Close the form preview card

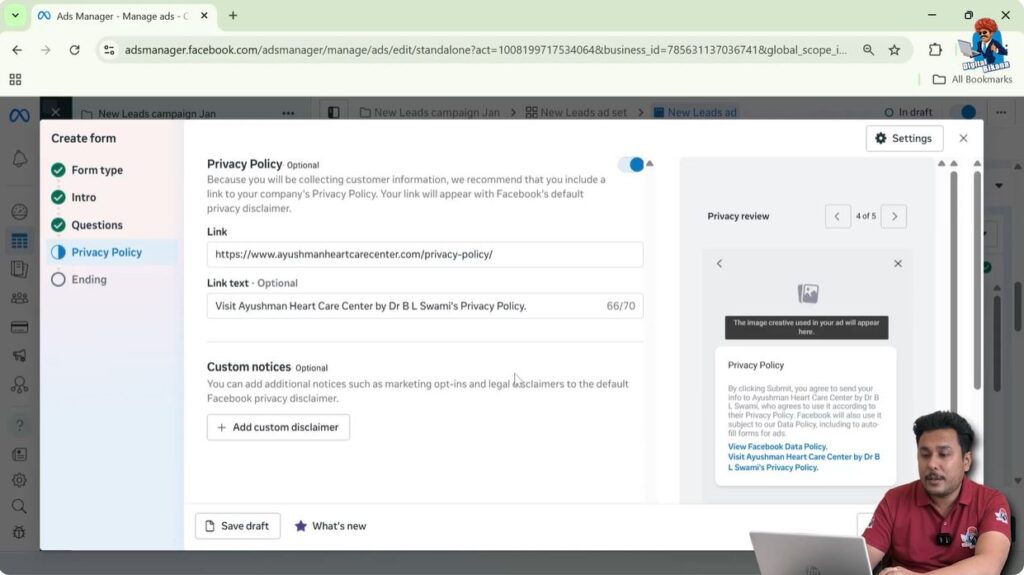898,263
